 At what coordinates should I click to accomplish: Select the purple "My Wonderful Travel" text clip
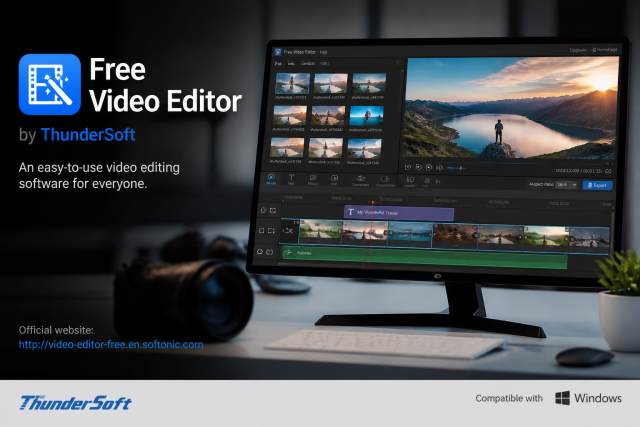pyautogui.click(x=399, y=213)
